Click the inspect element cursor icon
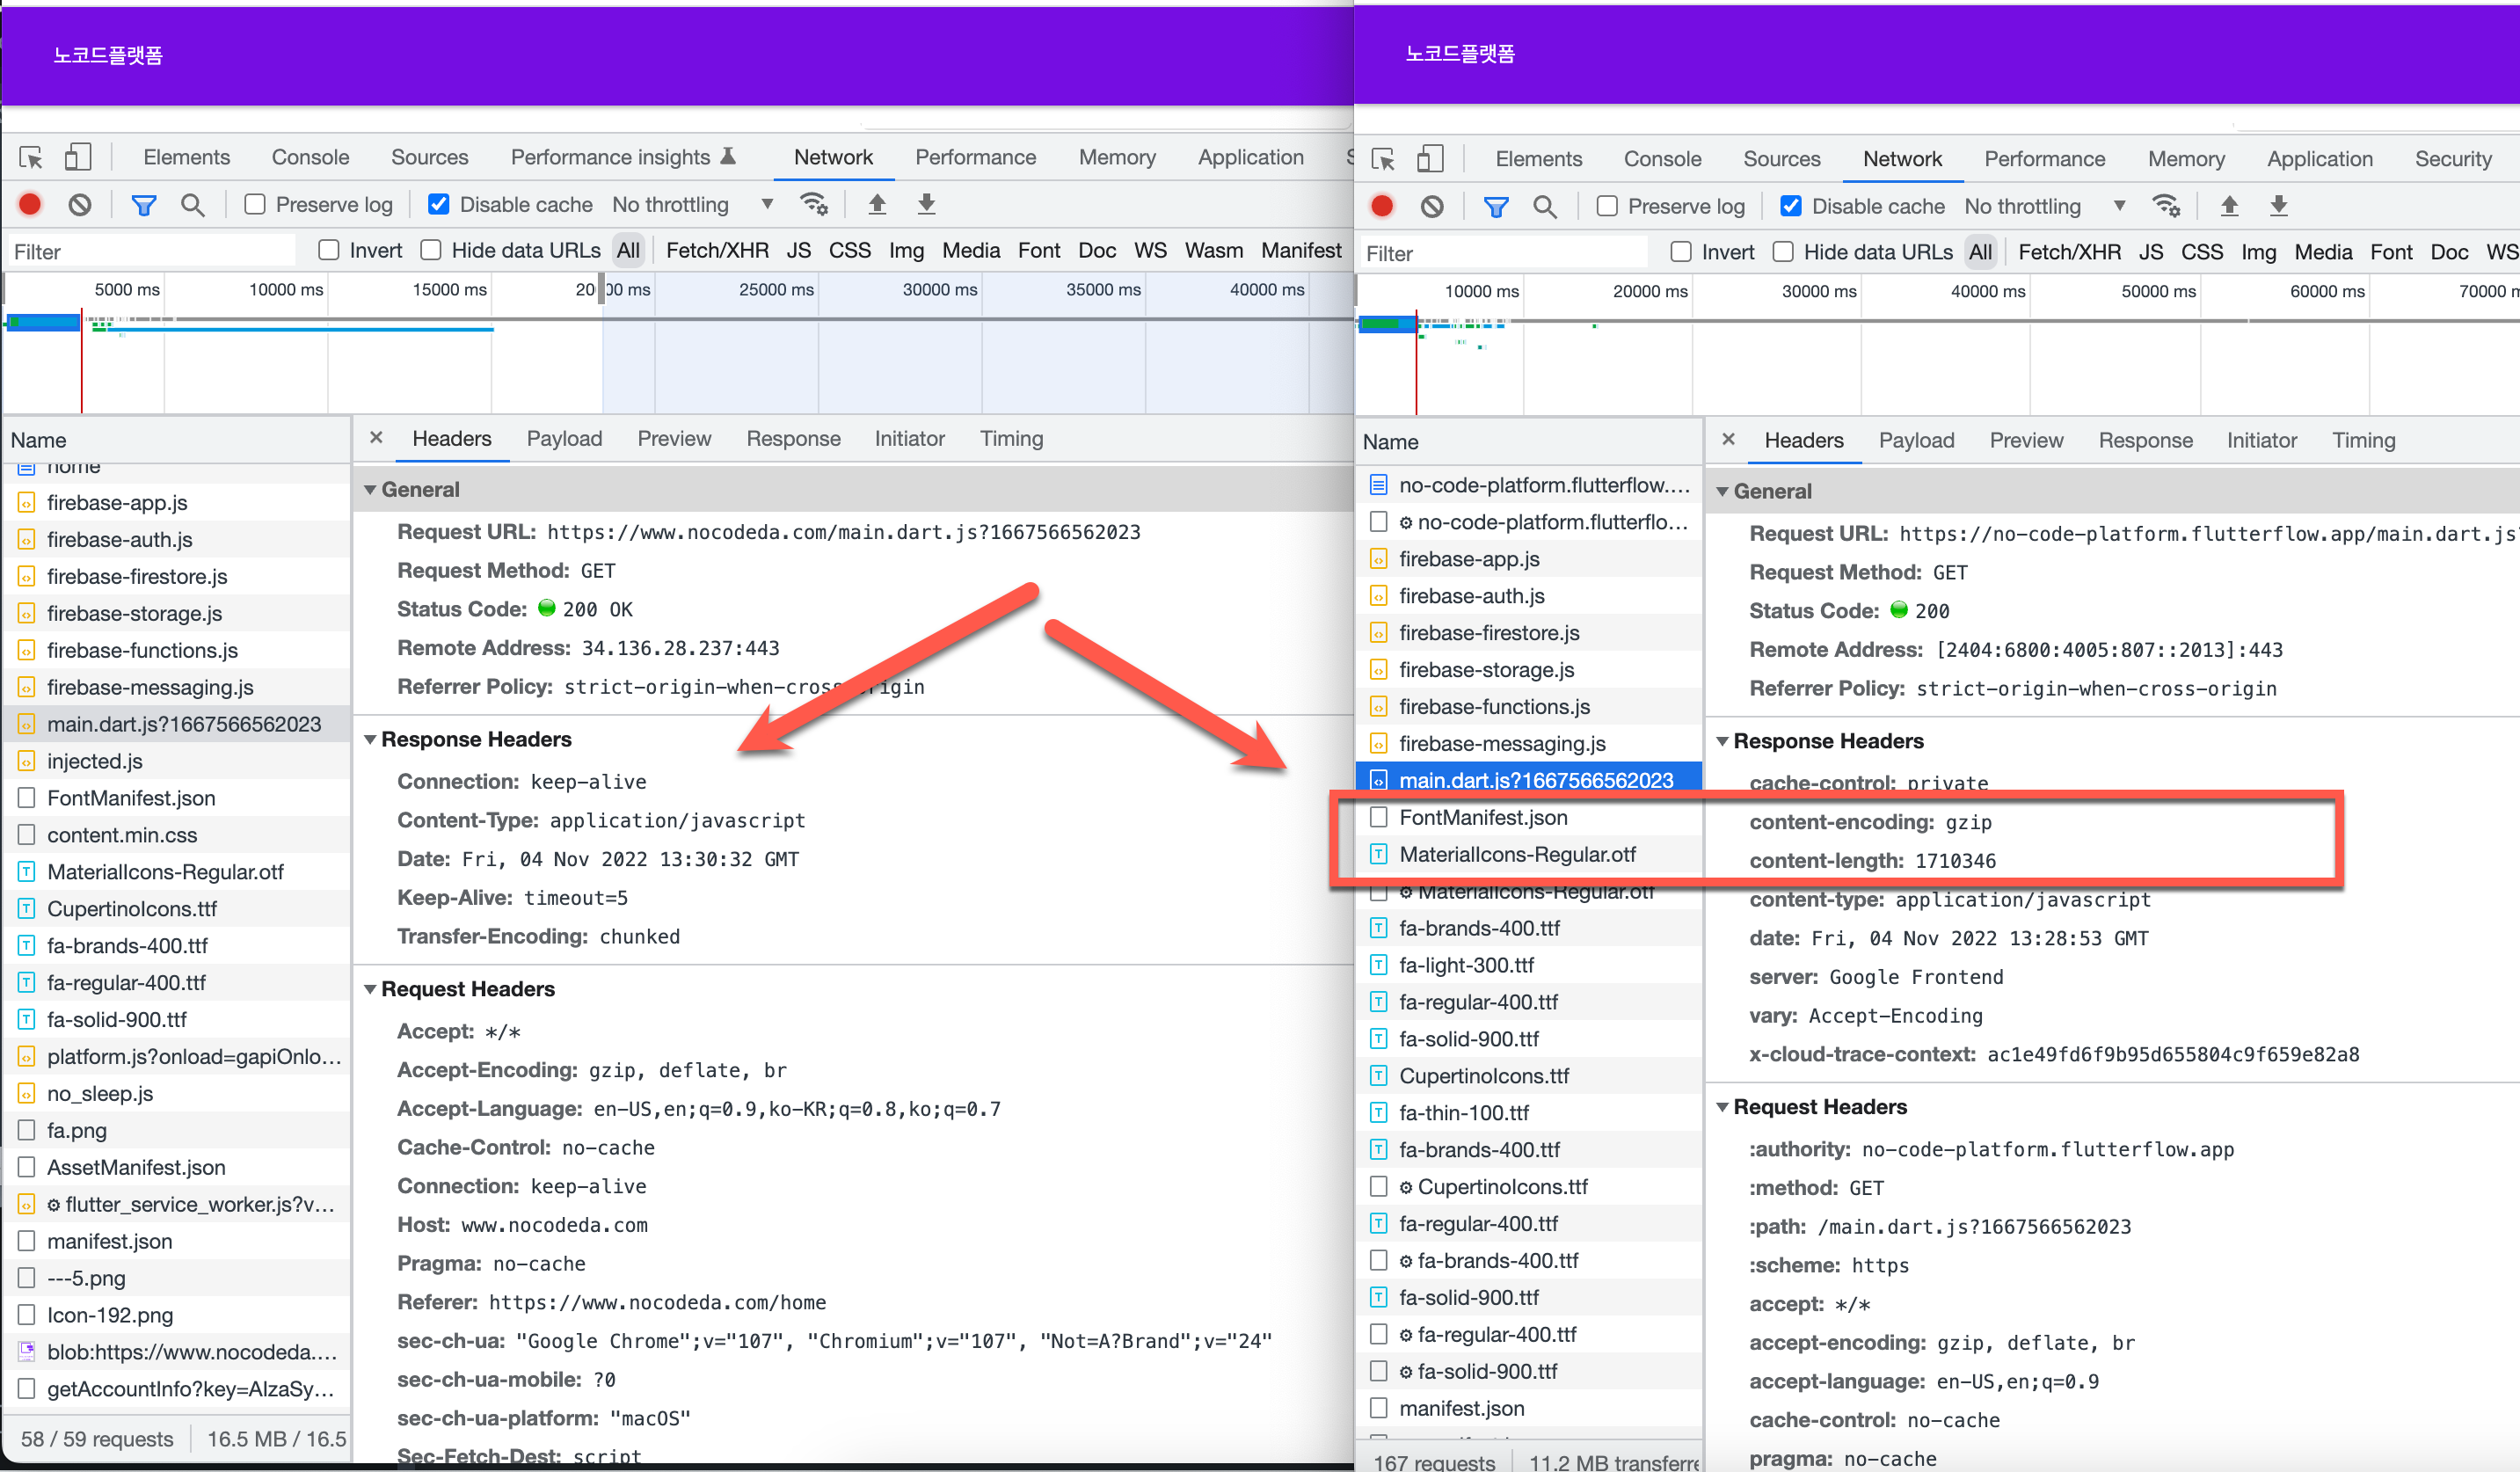Viewport: 2520px width, 1472px height. tap(31, 157)
